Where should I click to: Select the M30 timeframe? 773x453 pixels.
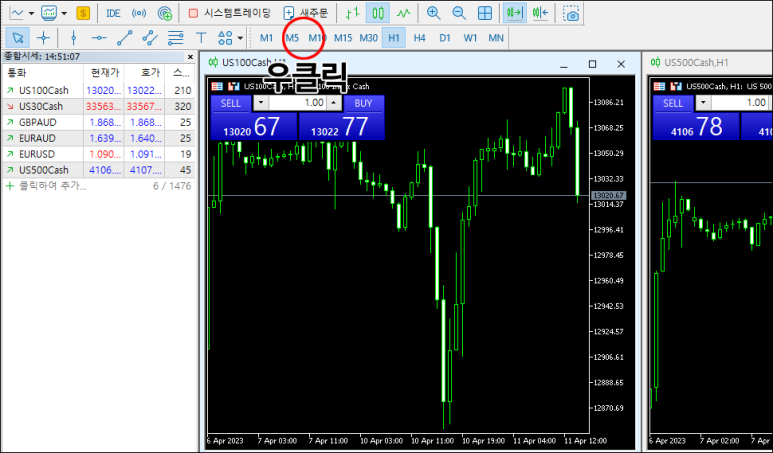[x=369, y=37]
